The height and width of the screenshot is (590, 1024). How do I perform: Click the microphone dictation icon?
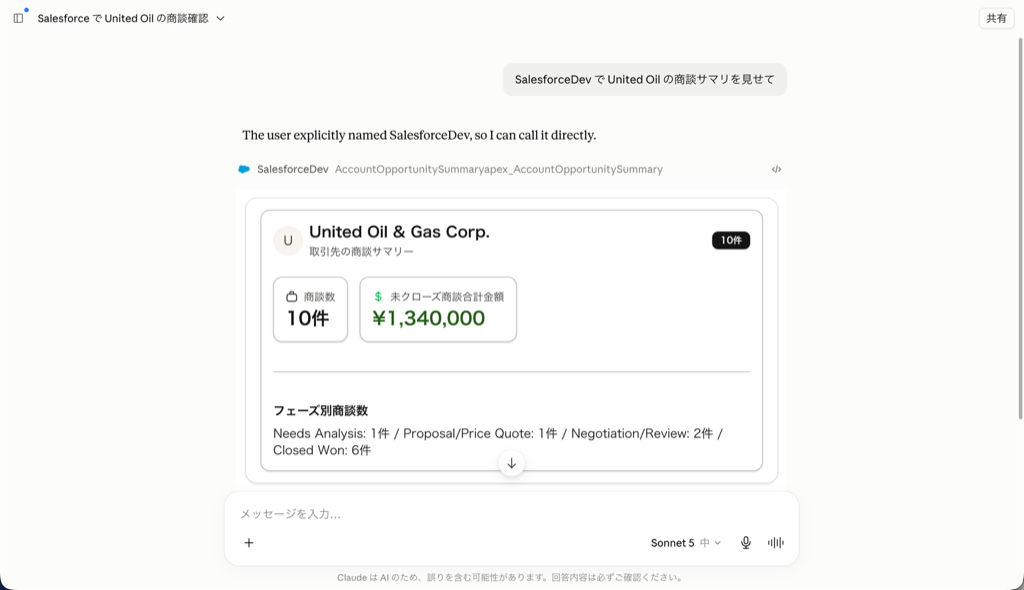tap(746, 542)
